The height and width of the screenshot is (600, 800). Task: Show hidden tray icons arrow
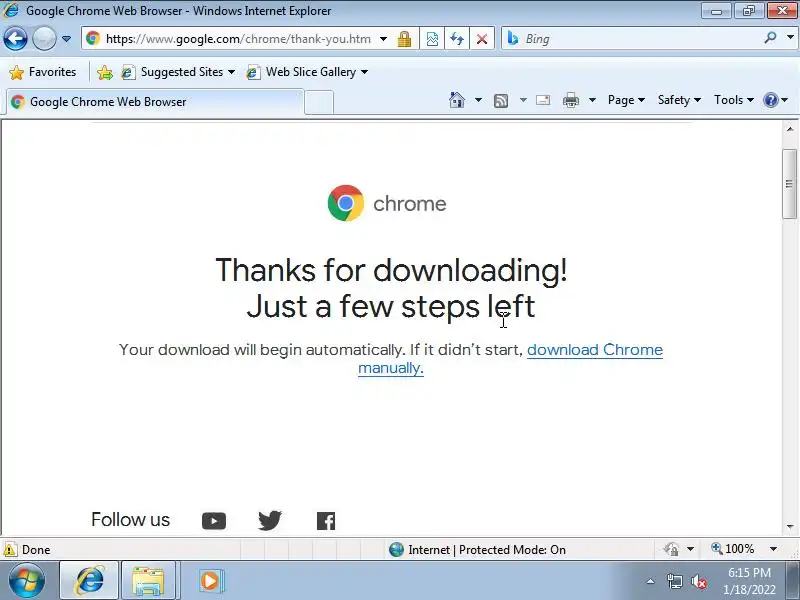coord(651,581)
